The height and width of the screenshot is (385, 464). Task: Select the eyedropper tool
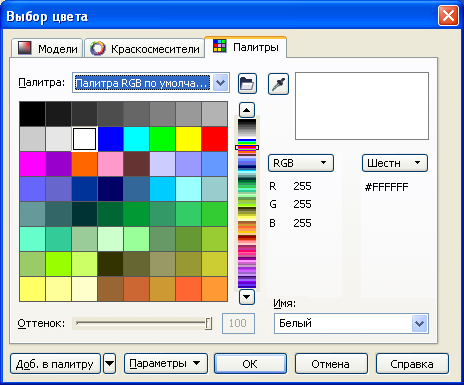[278, 83]
